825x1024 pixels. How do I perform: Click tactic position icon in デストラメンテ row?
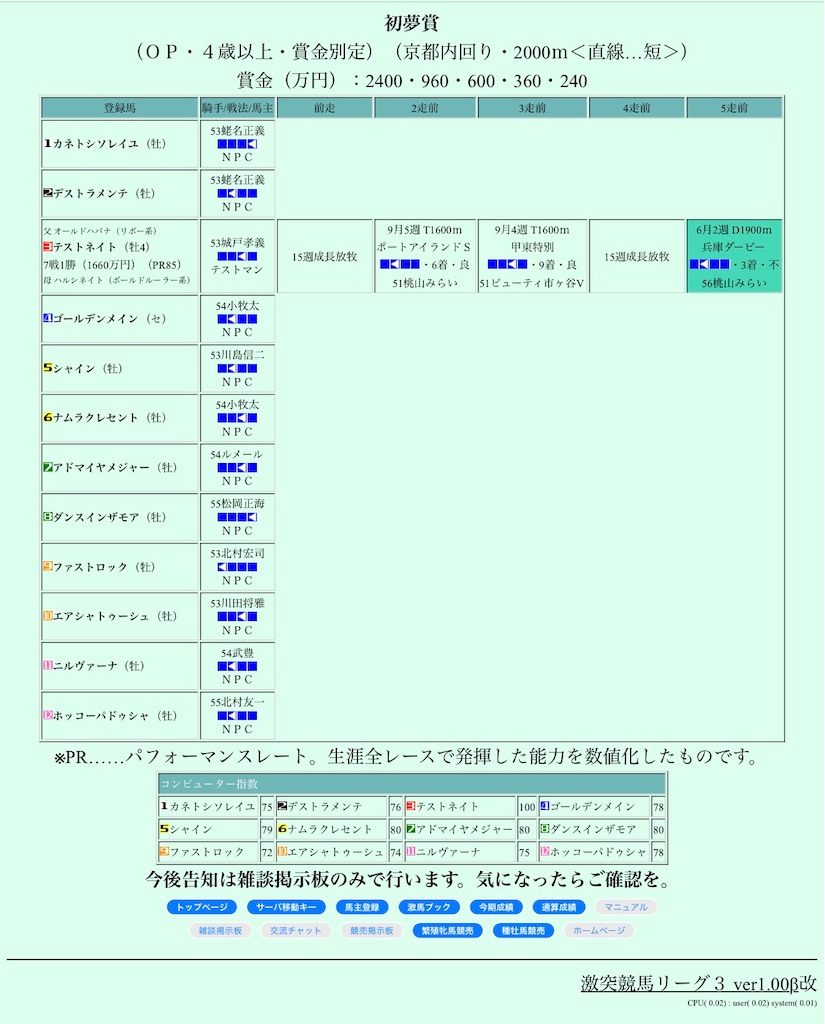237,193
